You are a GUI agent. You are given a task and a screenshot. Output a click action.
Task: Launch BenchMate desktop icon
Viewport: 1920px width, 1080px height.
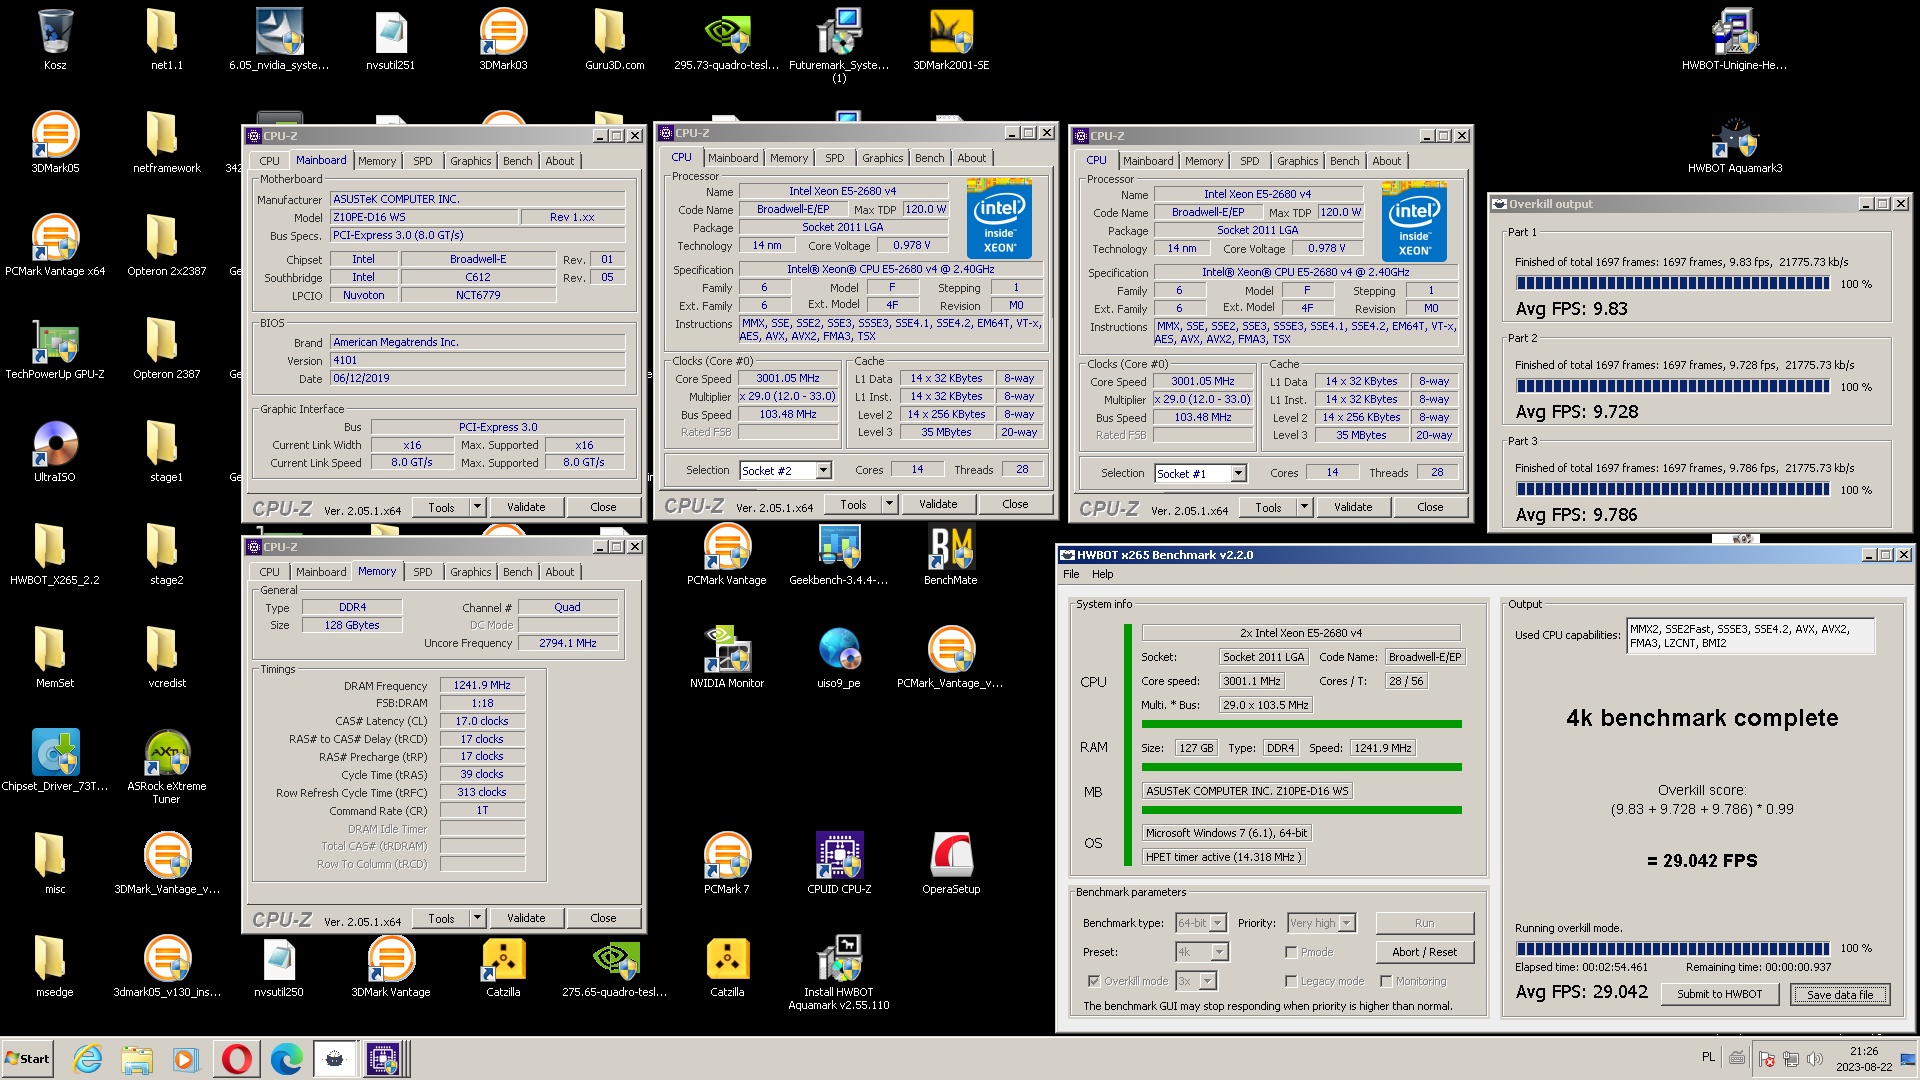tap(951, 553)
